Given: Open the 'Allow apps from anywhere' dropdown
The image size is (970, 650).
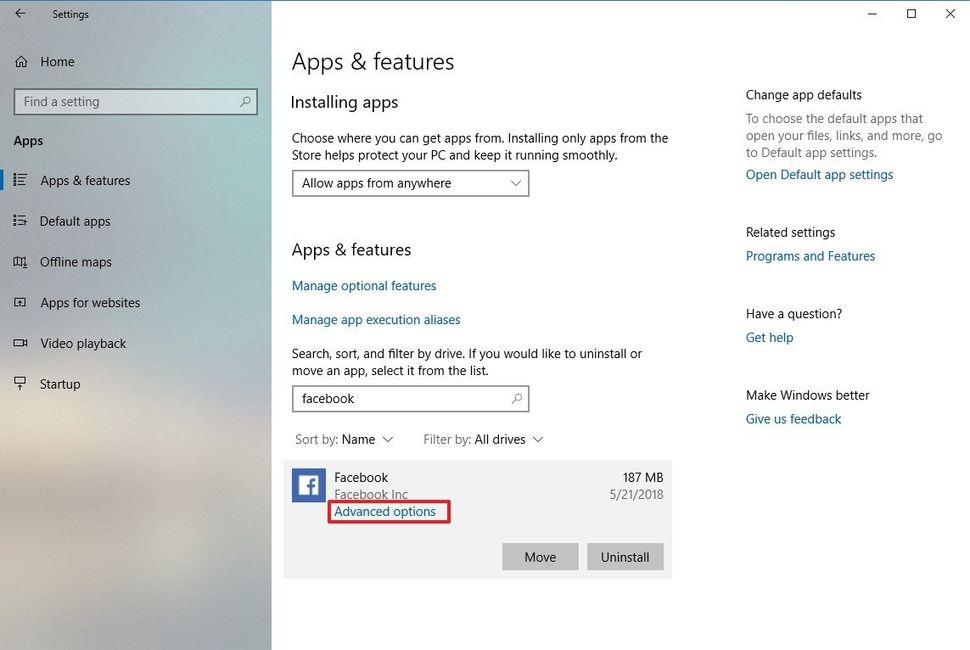Looking at the screenshot, I should tap(410, 183).
